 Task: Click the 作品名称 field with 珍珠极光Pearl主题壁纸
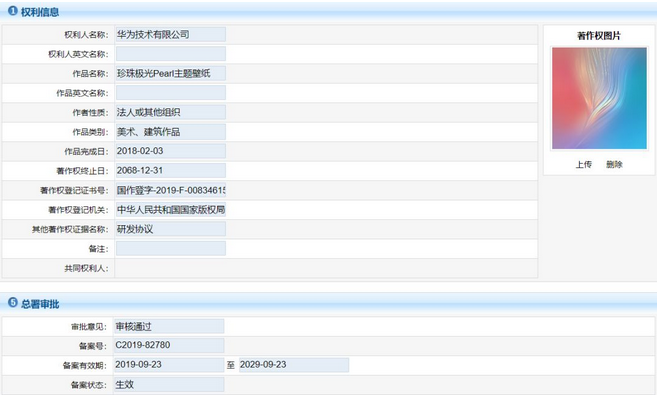click(171, 73)
